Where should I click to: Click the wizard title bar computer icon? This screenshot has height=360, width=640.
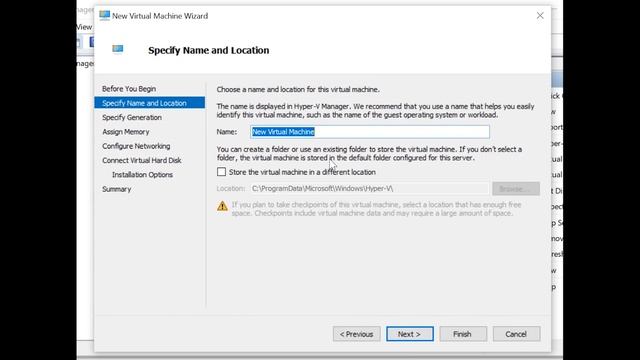click(104, 16)
